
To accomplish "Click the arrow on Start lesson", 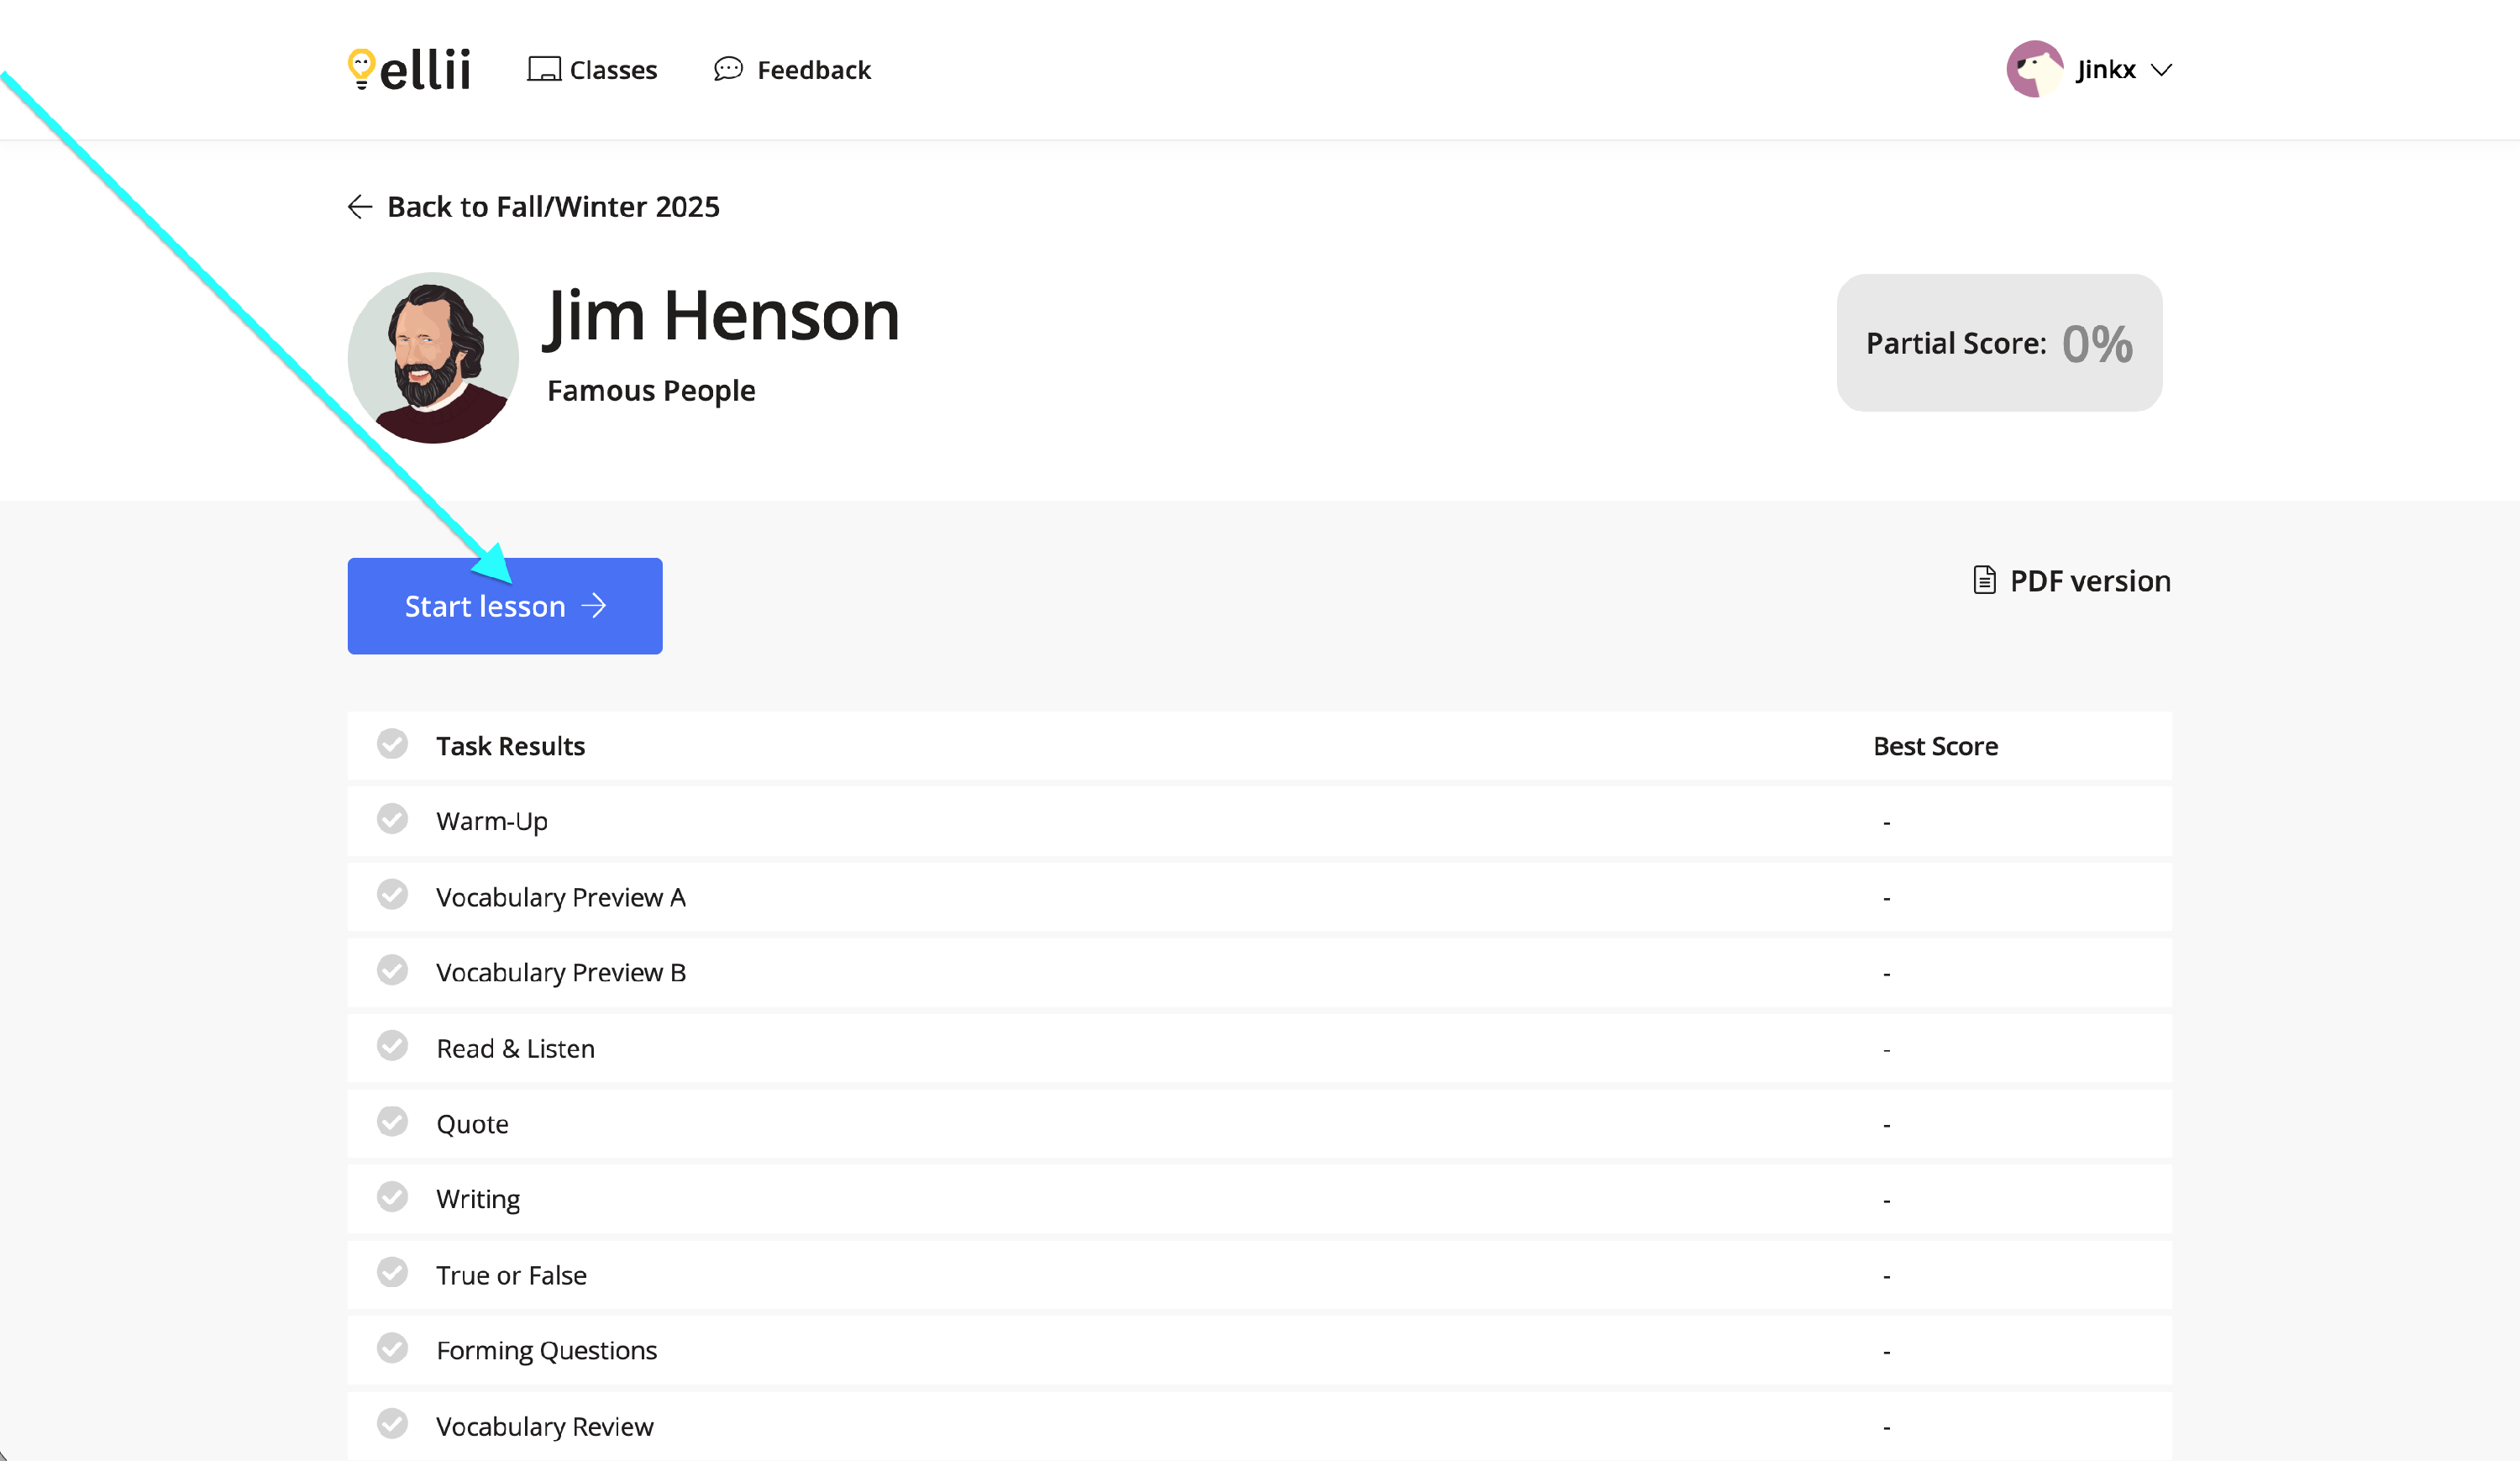I will click(x=594, y=606).
